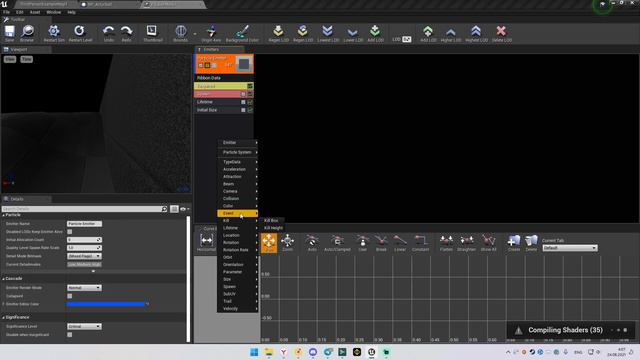Click the Higher LOD icon
Screen dimensions: 640x360
451,33
